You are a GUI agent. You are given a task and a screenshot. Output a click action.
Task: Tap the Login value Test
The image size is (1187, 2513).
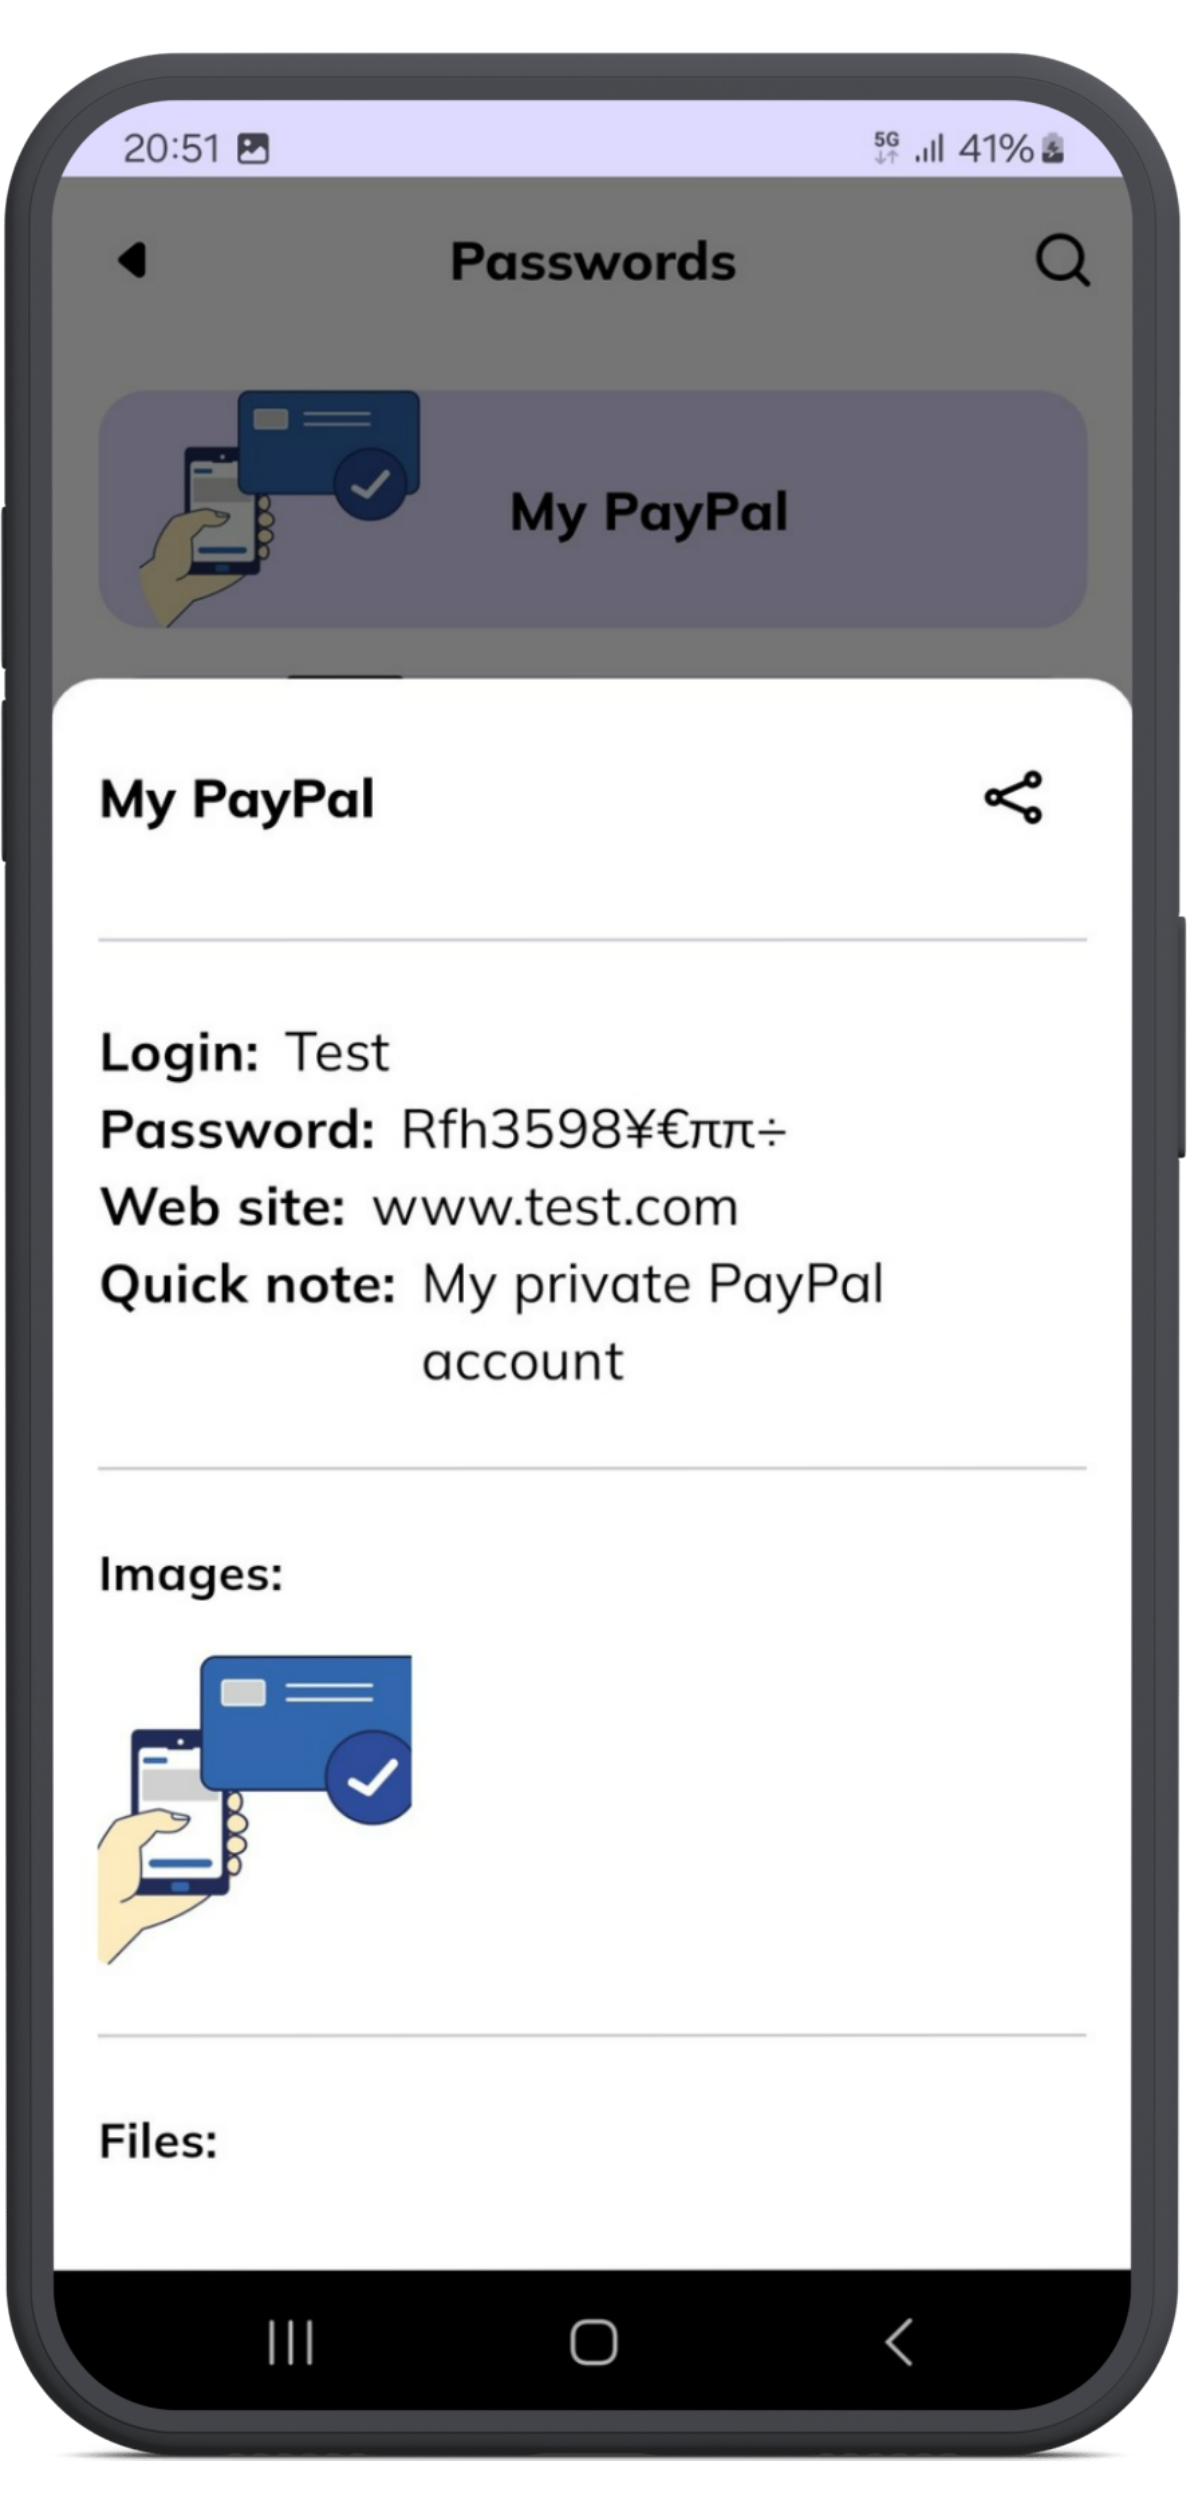point(337,1052)
